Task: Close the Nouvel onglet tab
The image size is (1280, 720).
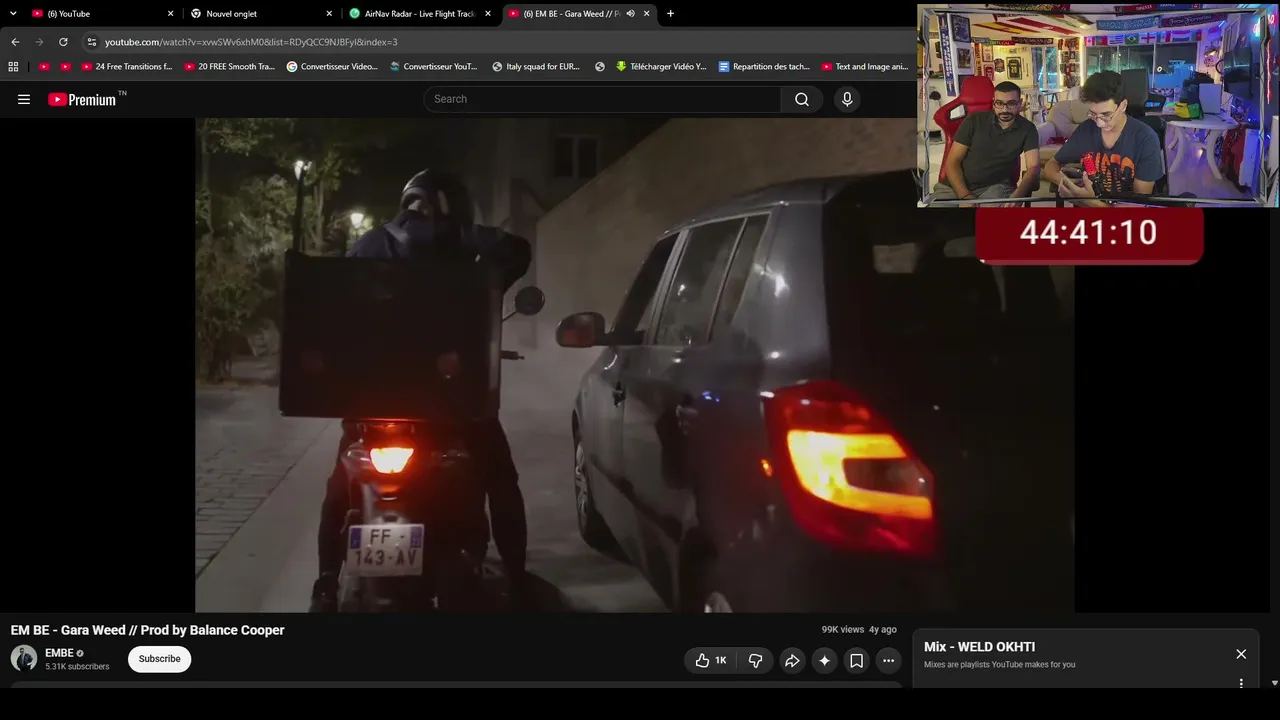Action: pos(329,14)
